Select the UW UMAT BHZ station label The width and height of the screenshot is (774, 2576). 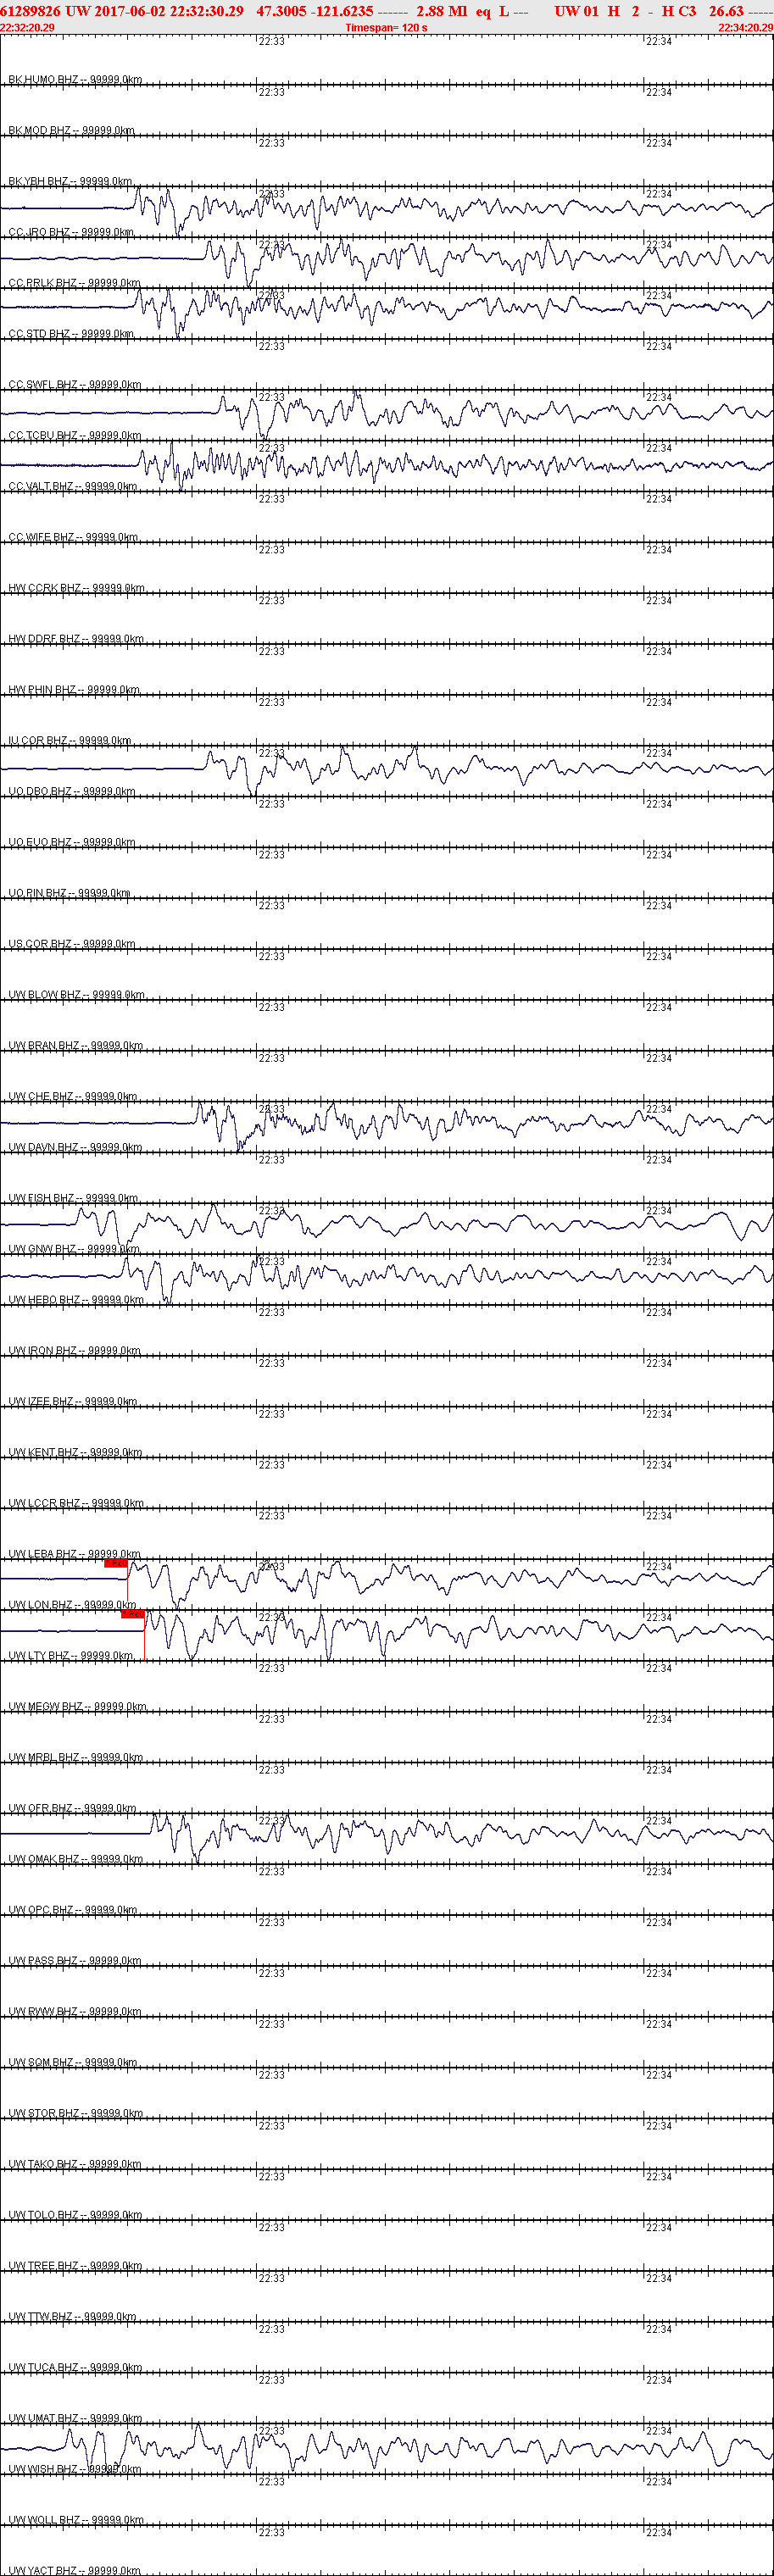coord(75,2418)
